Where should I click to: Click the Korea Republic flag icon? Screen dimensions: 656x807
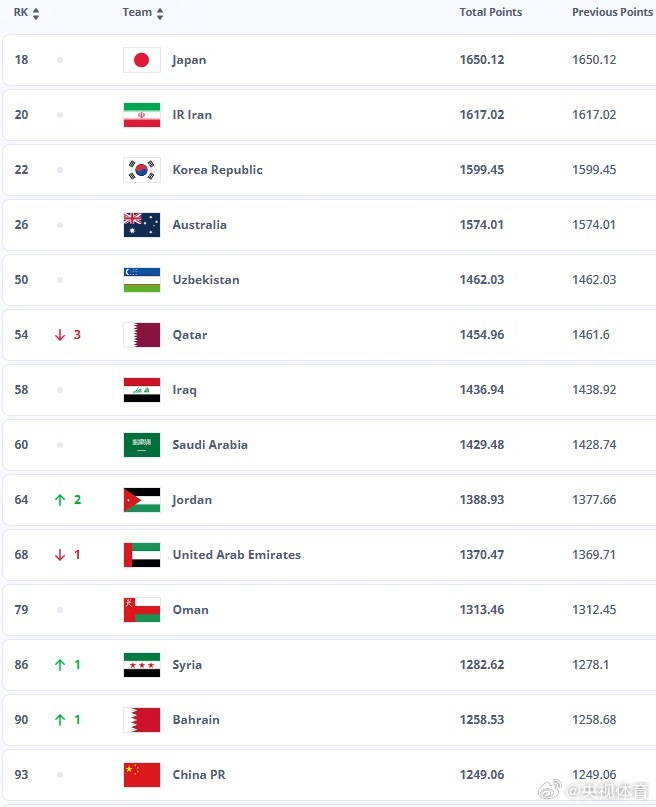[x=141, y=170]
